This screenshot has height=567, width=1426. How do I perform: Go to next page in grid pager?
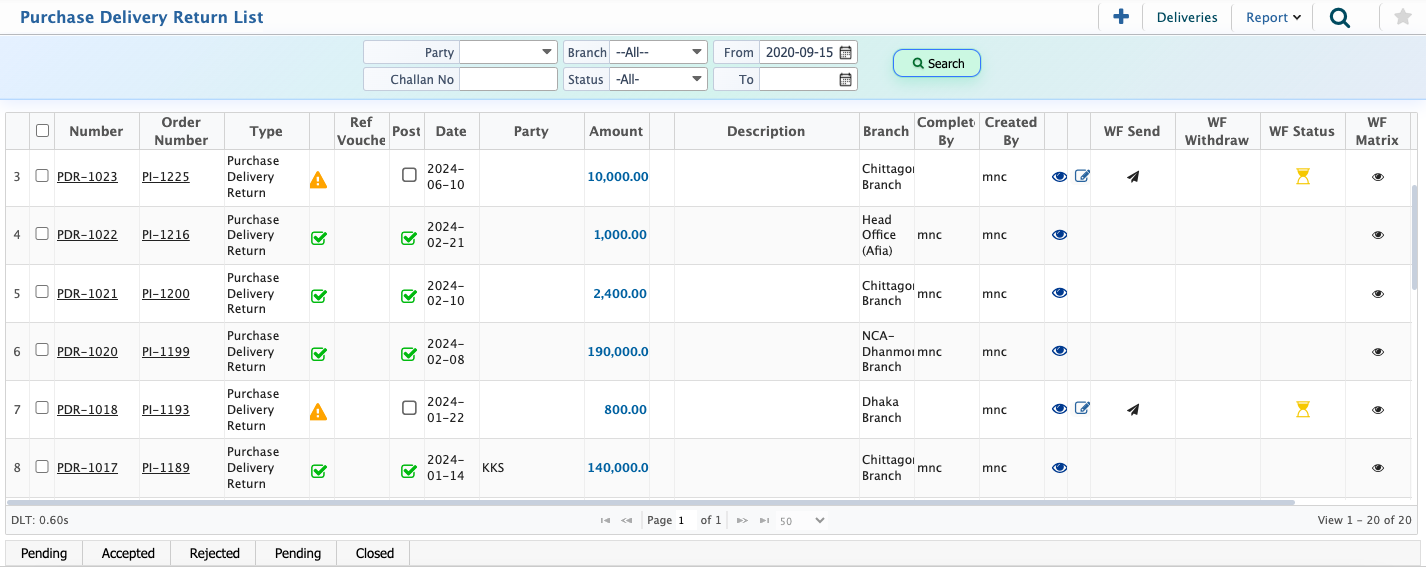click(742, 520)
